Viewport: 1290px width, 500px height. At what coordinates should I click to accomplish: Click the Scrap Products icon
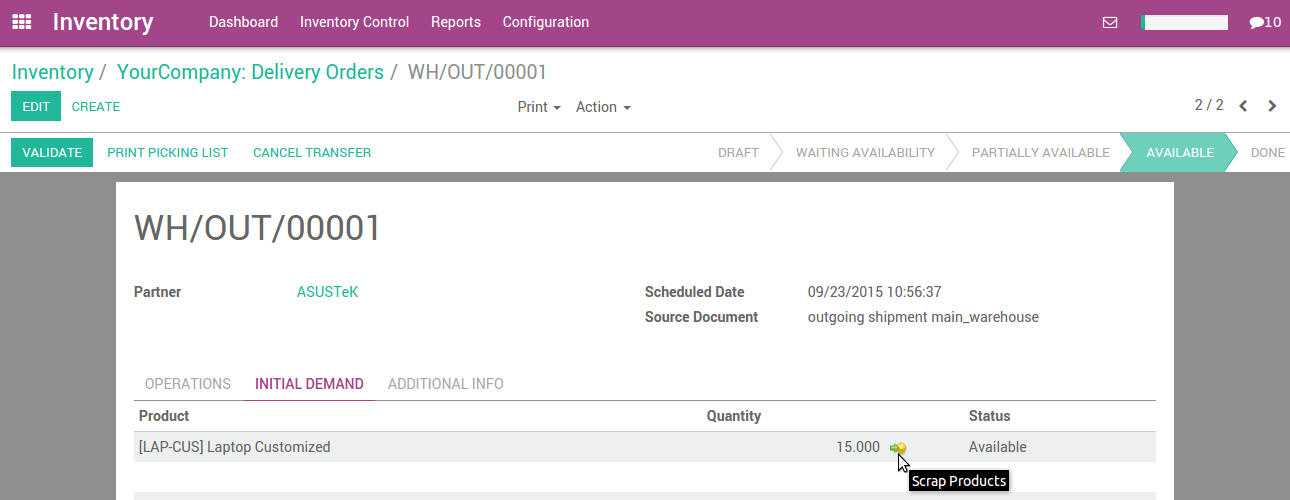click(x=897, y=448)
